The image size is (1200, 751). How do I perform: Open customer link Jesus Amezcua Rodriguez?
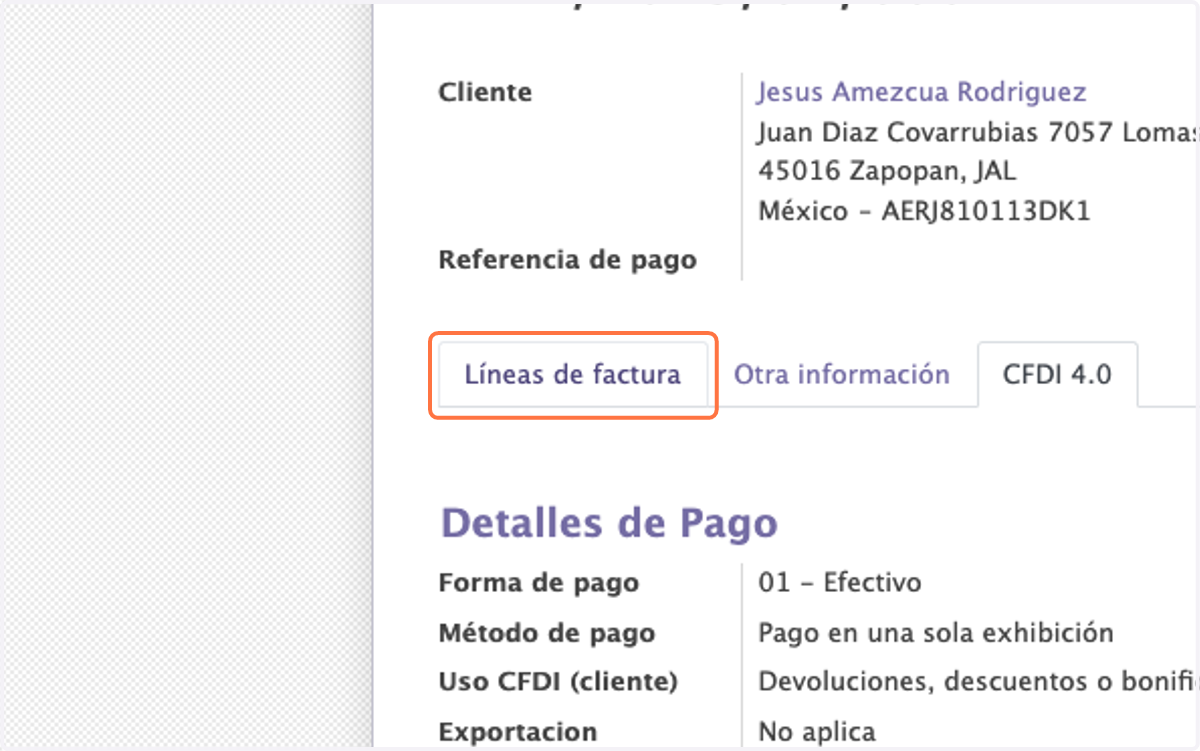pyautogui.click(x=922, y=93)
